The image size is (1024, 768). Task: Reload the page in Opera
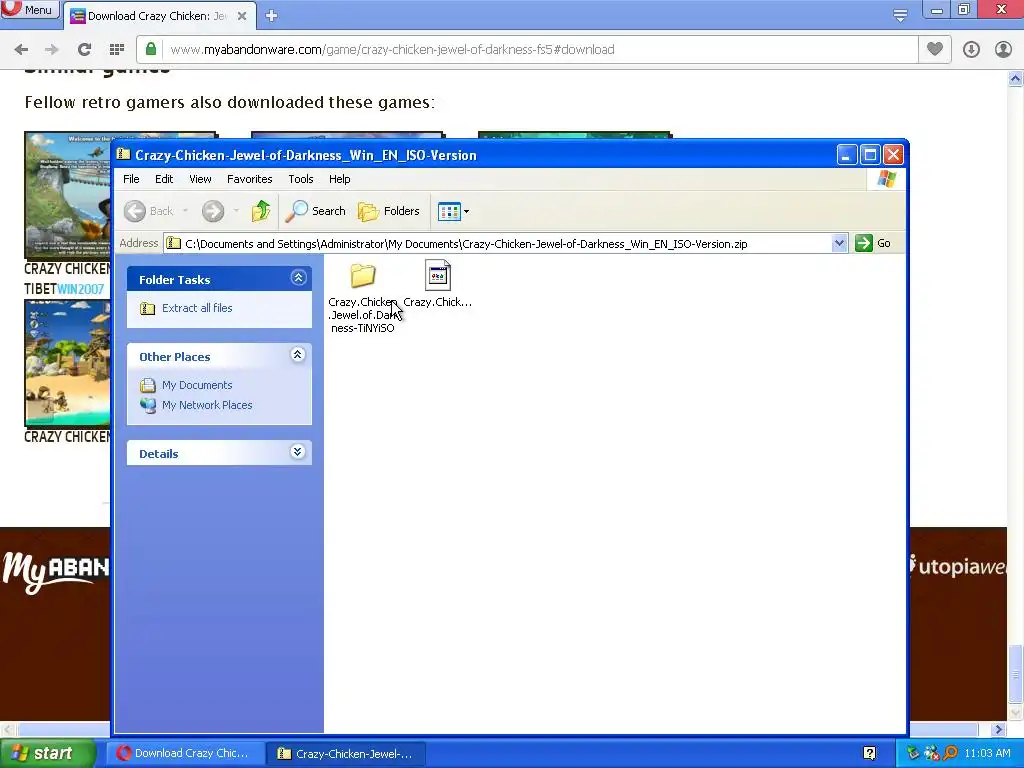click(x=84, y=50)
